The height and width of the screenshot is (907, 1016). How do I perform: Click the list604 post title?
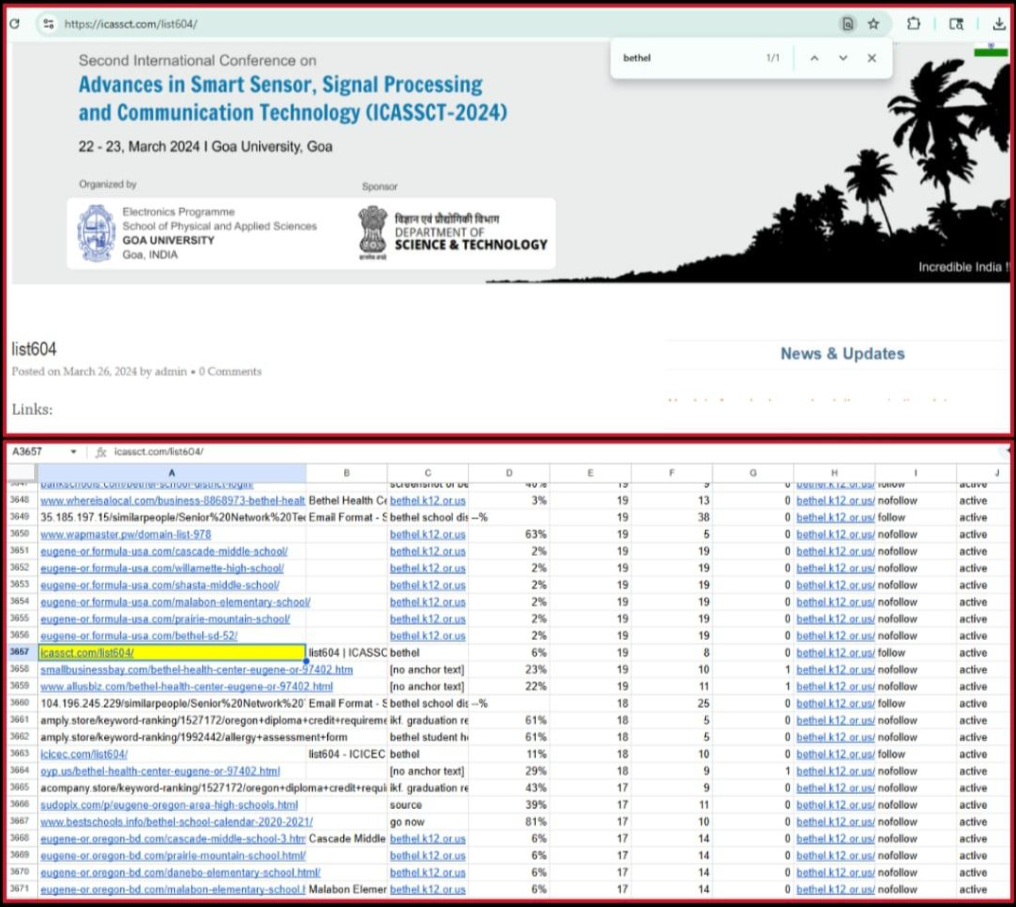[34, 349]
